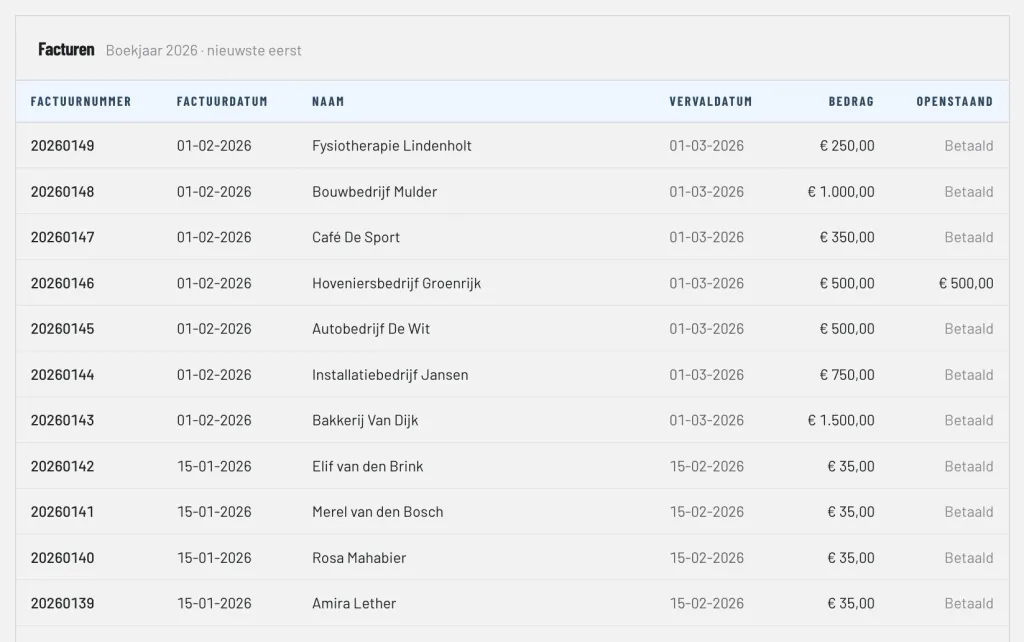
Task: Click the Betaald status for Fysiotherapie Lindenholt
Action: pos(969,146)
